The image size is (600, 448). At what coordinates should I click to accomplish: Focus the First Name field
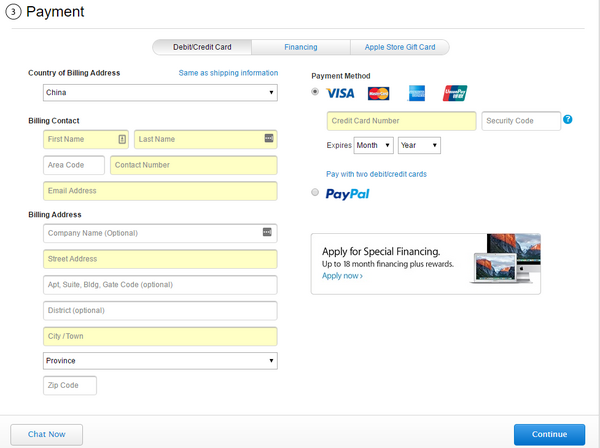click(86, 139)
